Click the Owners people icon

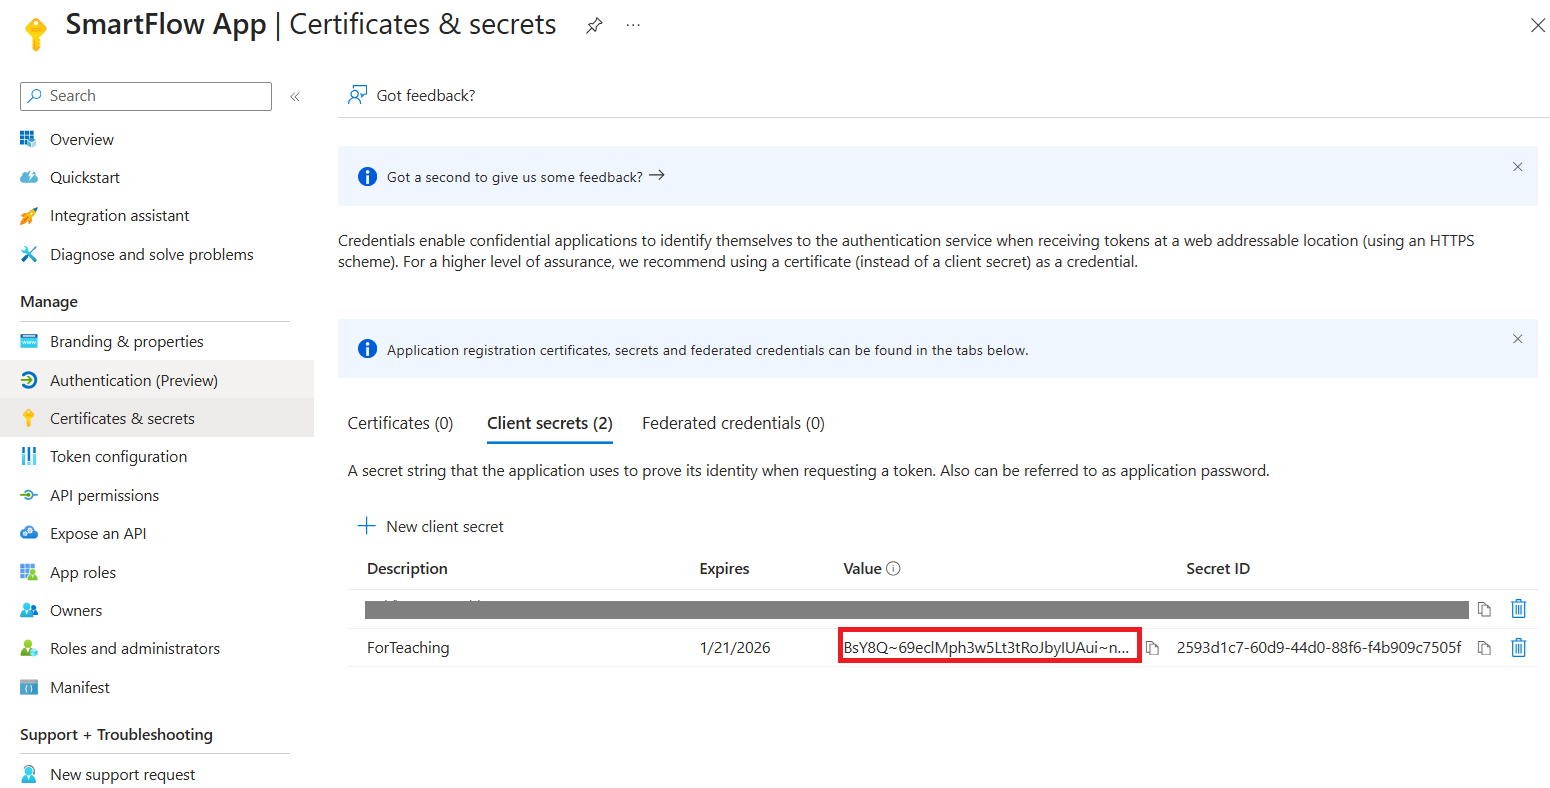click(29, 610)
